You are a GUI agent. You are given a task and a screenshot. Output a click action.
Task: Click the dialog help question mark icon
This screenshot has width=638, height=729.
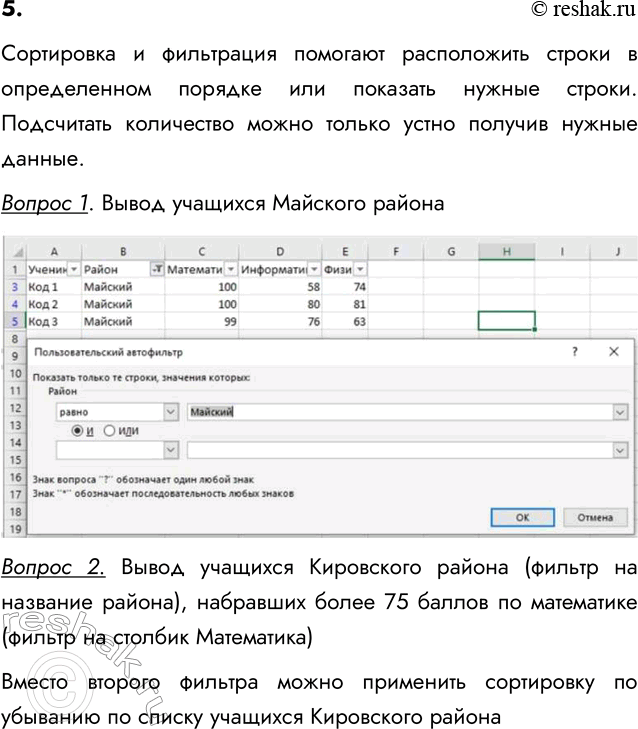(574, 352)
